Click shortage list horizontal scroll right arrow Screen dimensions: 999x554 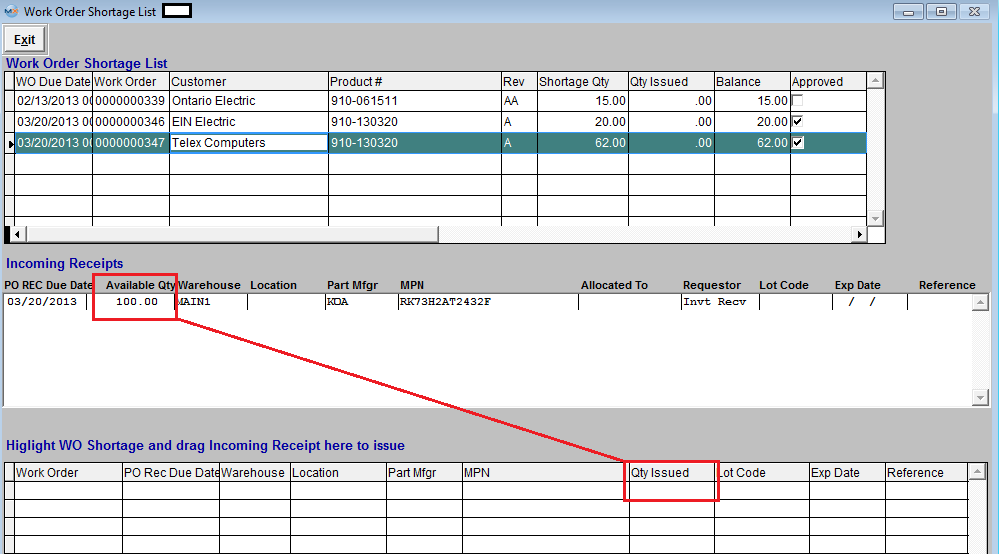[859, 234]
